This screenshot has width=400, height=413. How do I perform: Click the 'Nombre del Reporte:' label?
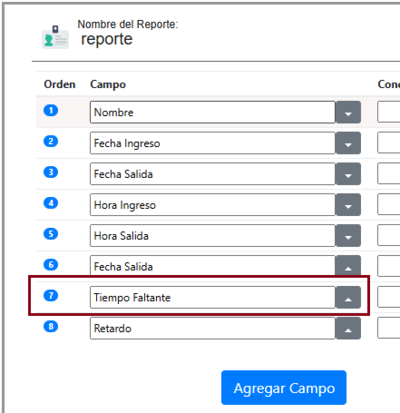pos(128,24)
